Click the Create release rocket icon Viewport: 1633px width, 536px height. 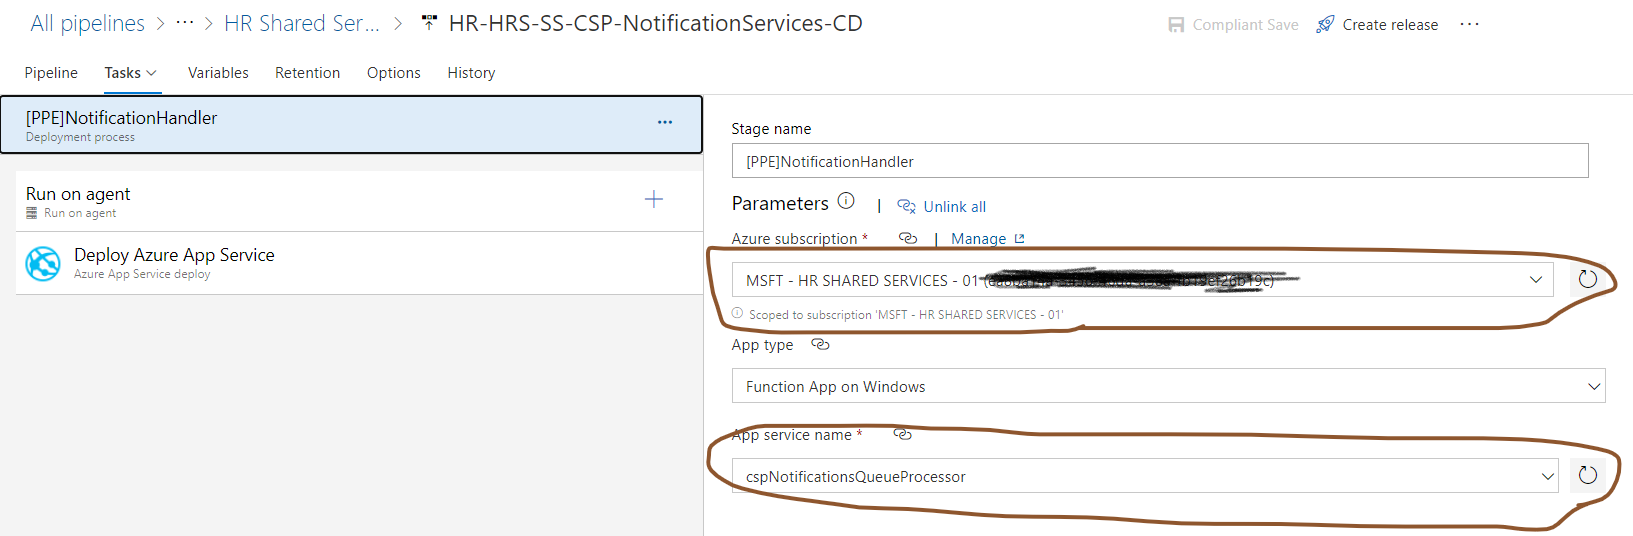pos(1325,24)
